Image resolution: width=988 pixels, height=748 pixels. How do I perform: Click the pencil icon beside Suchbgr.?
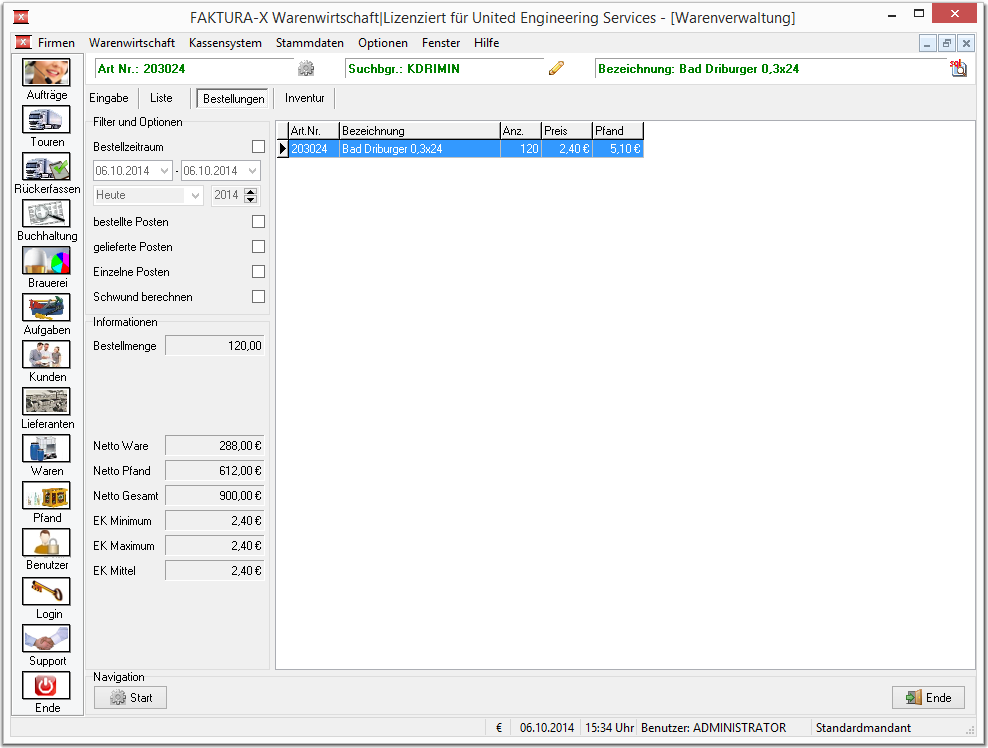556,68
